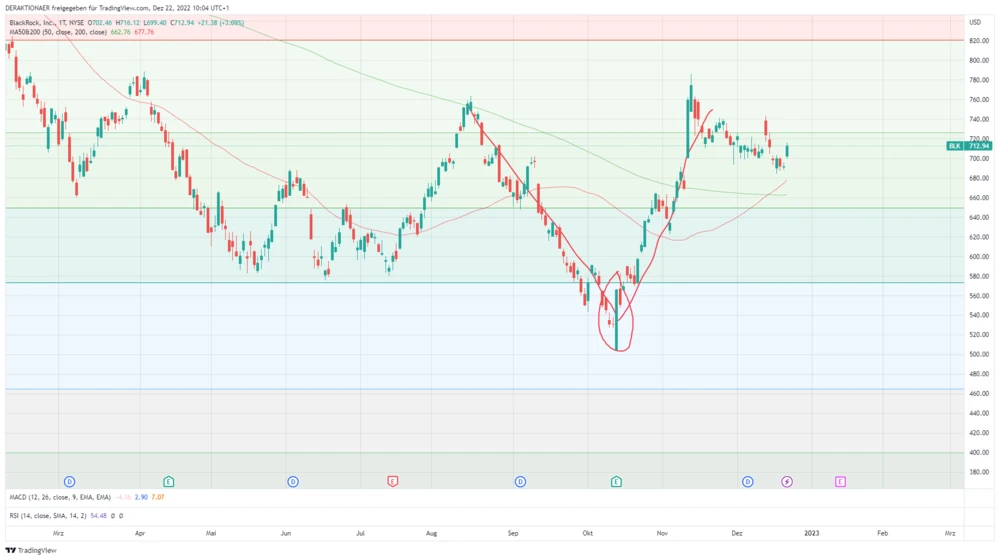Click the December dividend marker (D)
The width and height of the screenshot is (1000, 560).
coord(748,482)
